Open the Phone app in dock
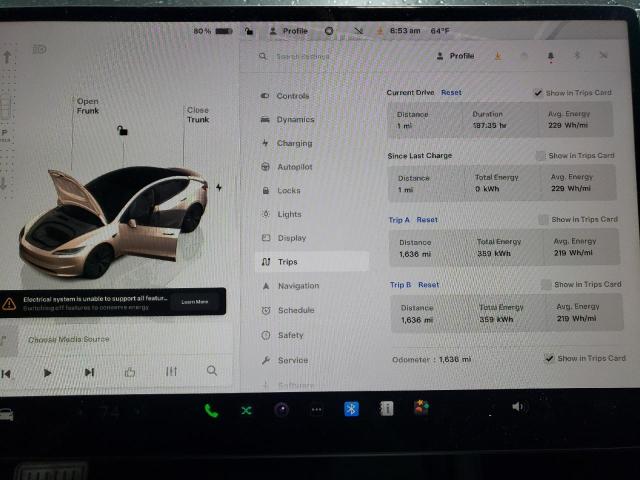The image size is (640, 480). [211, 410]
